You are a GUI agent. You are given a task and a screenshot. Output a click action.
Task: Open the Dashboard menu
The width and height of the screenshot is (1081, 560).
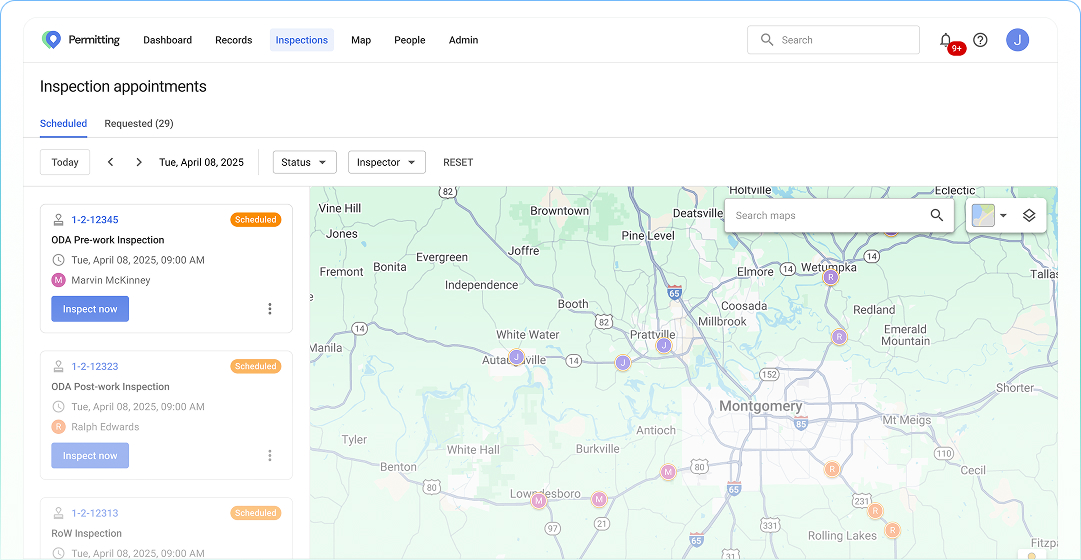(168, 40)
